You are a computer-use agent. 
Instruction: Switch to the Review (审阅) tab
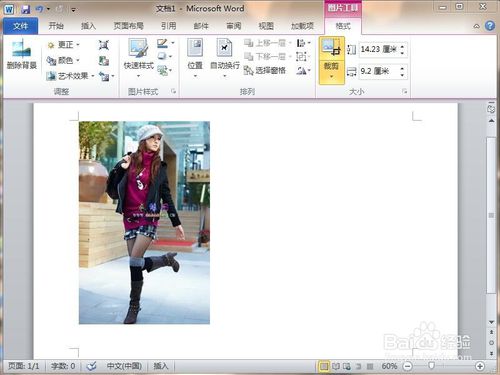(x=234, y=26)
